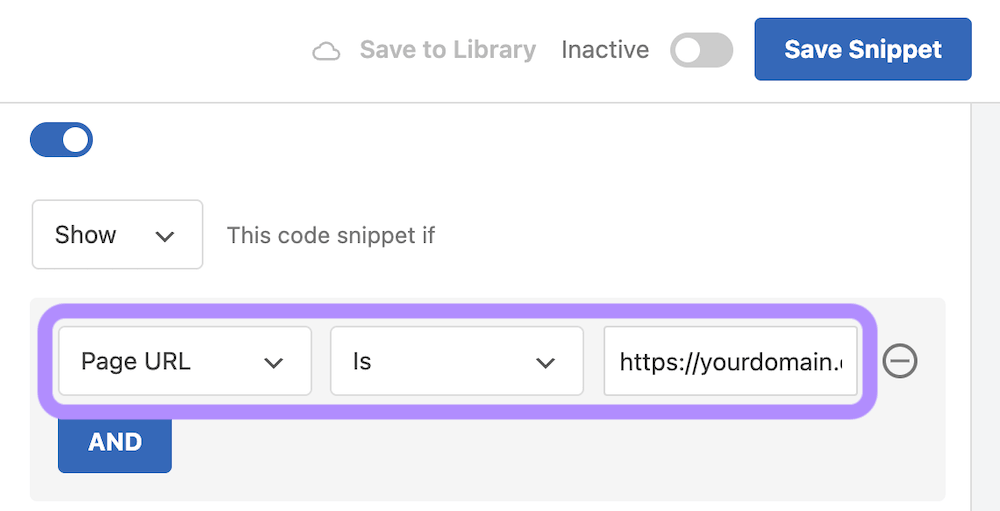Click the chevron arrow in the Show selector
Image resolution: width=1000 pixels, height=511 pixels.
click(166, 236)
